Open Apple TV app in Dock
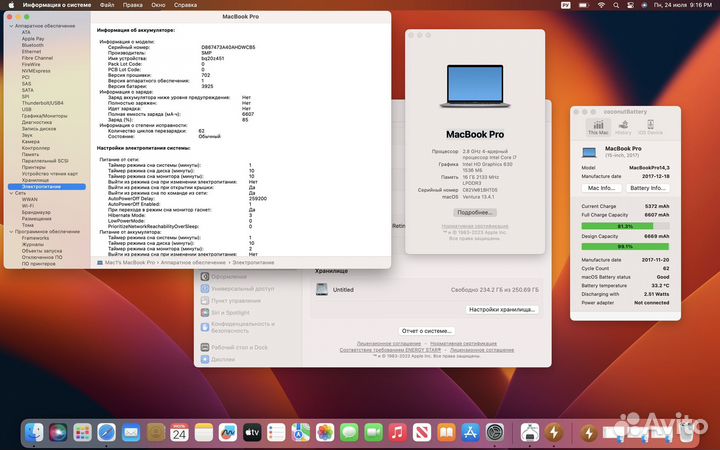Screen dimensions: 720x450 (x=252, y=433)
